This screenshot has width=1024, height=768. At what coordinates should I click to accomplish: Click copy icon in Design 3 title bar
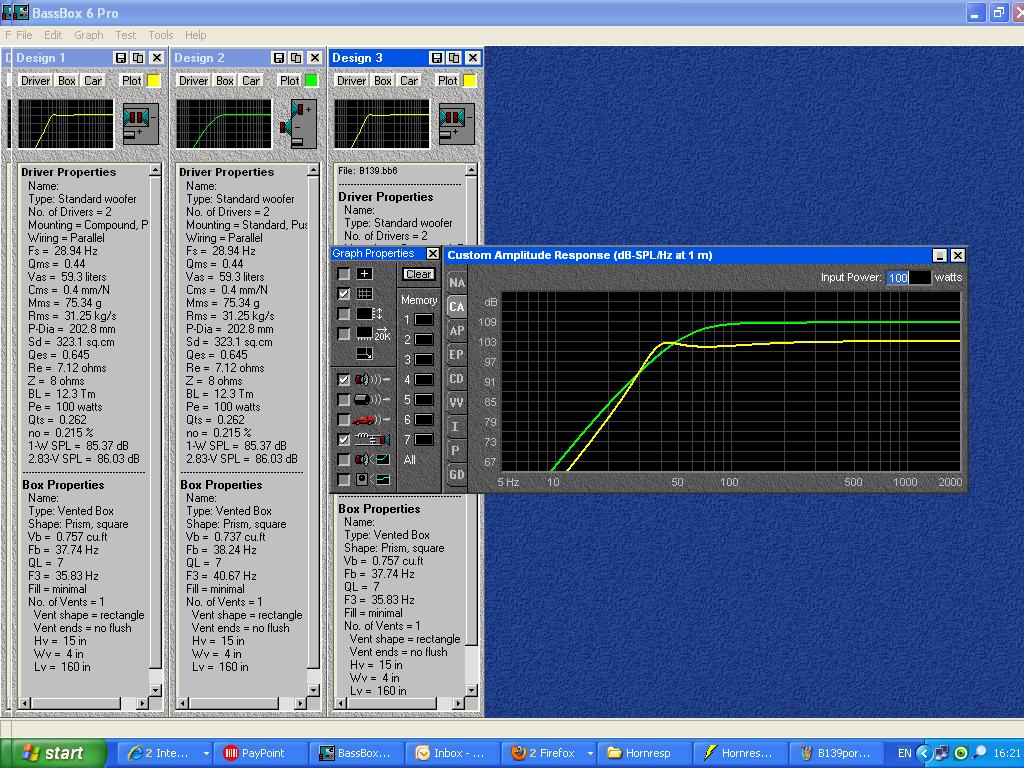(x=455, y=58)
